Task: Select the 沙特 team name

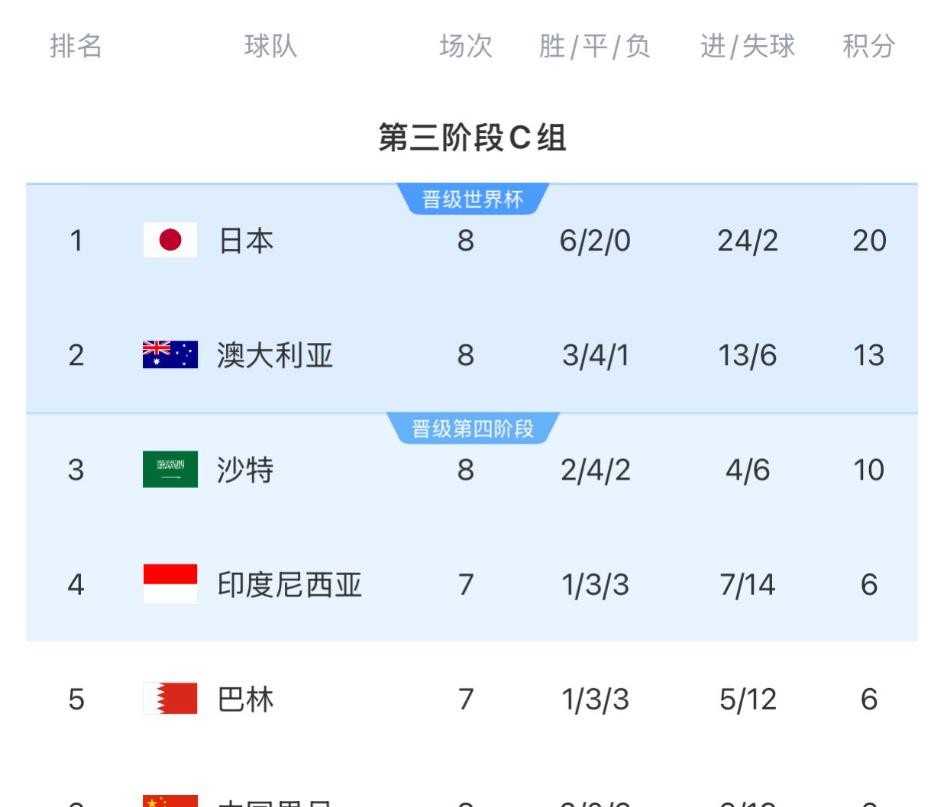Action: click(246, 470)
